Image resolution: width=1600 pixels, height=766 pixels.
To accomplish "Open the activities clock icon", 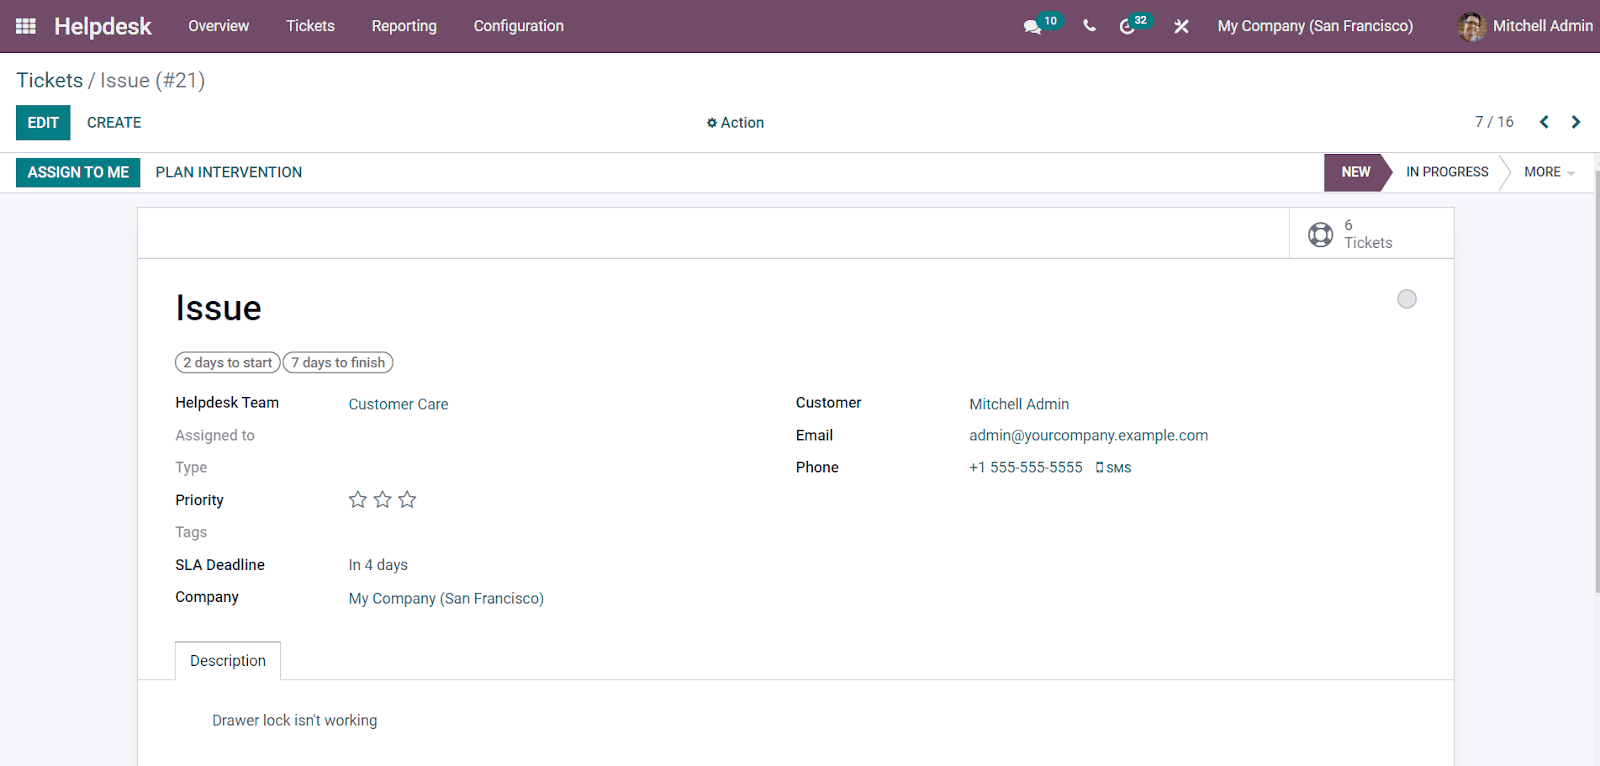I will [x=1127, y=27].
